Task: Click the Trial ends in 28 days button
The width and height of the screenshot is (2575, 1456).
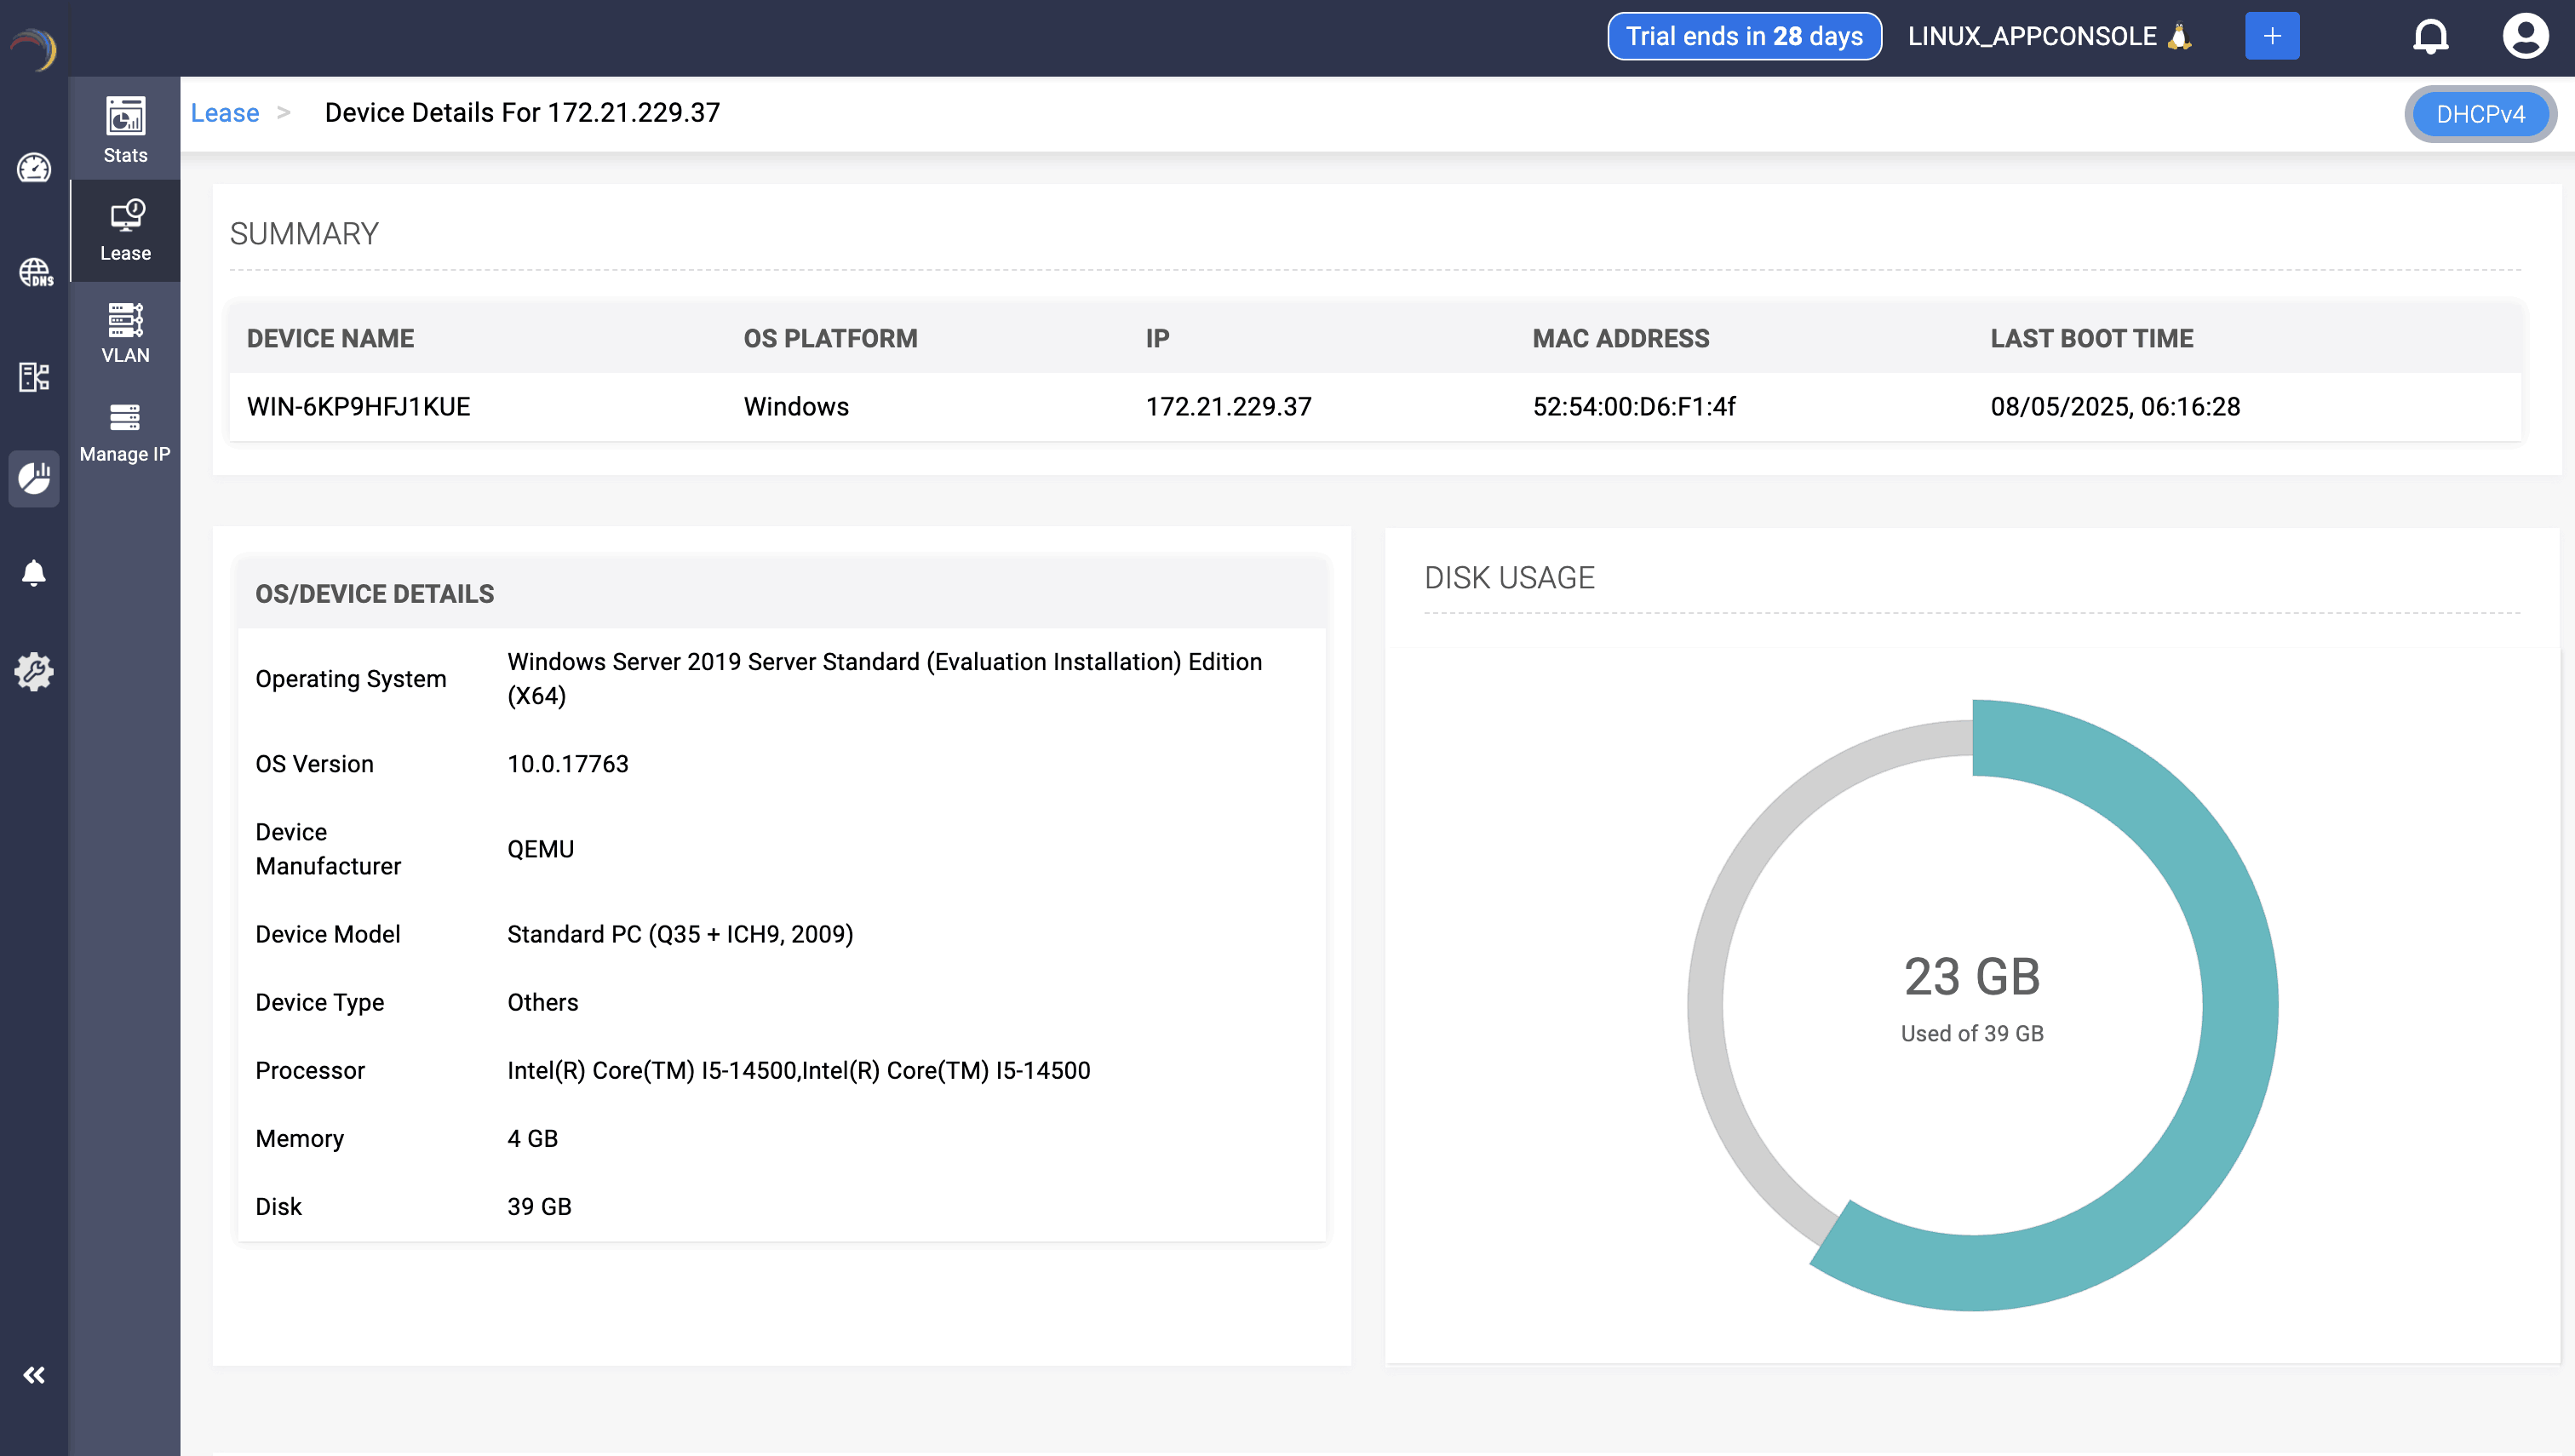Action: point(1743,37)
